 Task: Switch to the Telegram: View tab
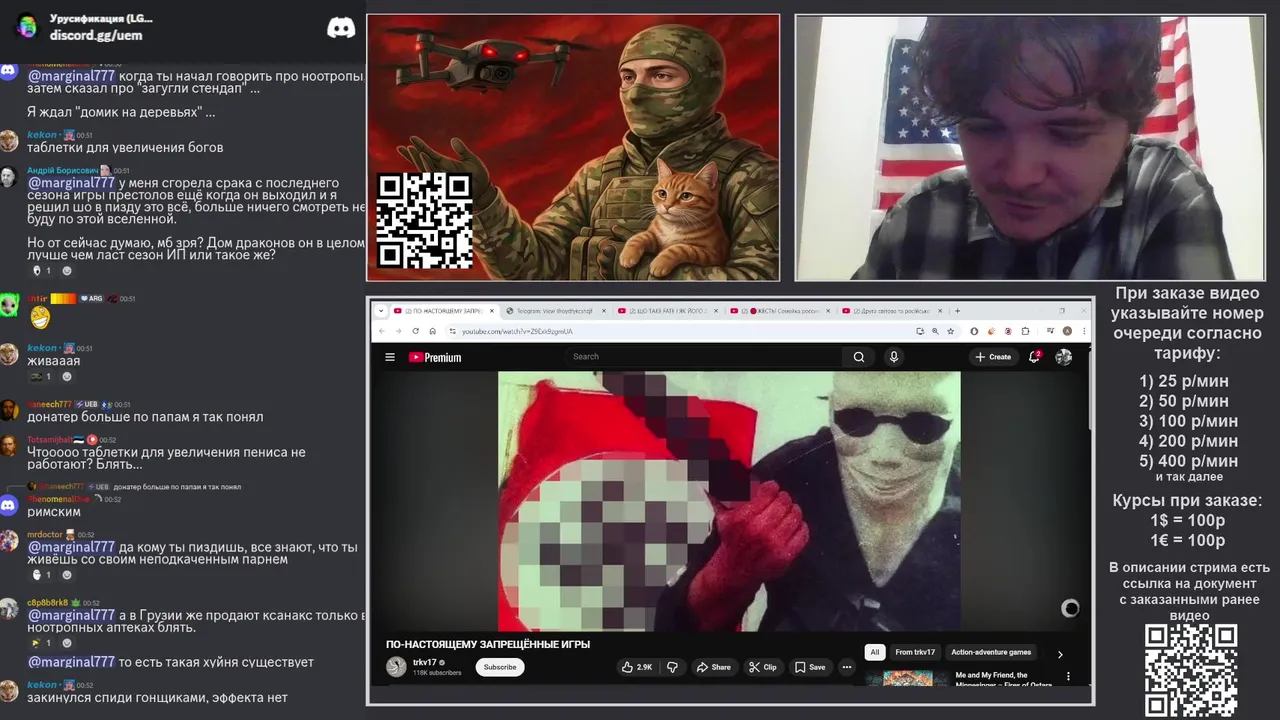pyautogui.click(x=556, y=311)
